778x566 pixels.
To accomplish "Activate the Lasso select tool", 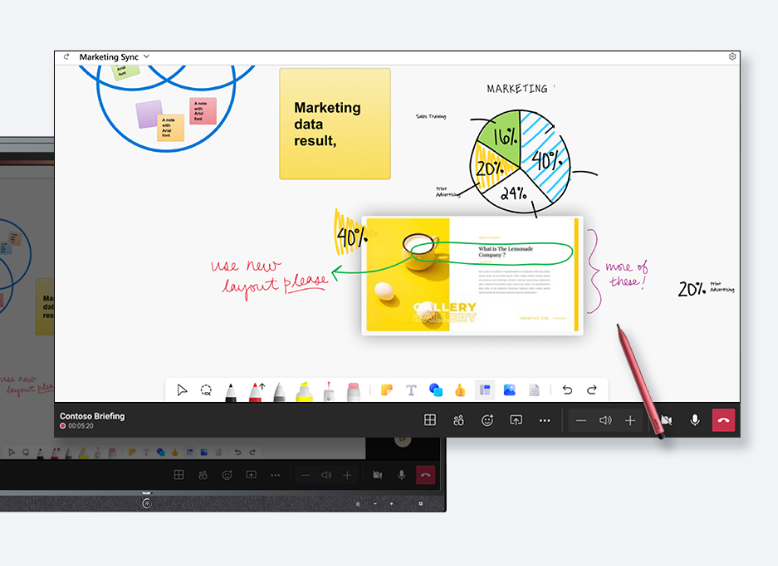I will point(206,390).
